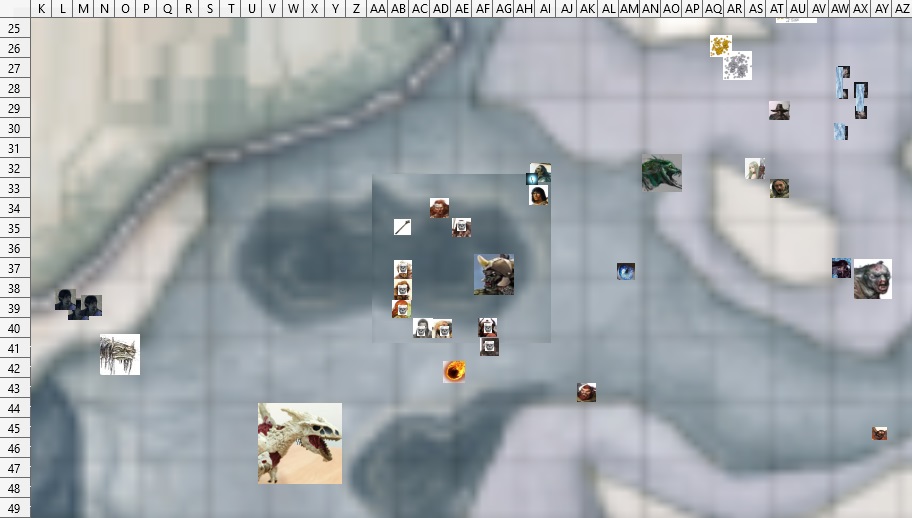Click the wide-brim hat man token
This screenshot has height=518, width=912.
click(x=779, y=110)
